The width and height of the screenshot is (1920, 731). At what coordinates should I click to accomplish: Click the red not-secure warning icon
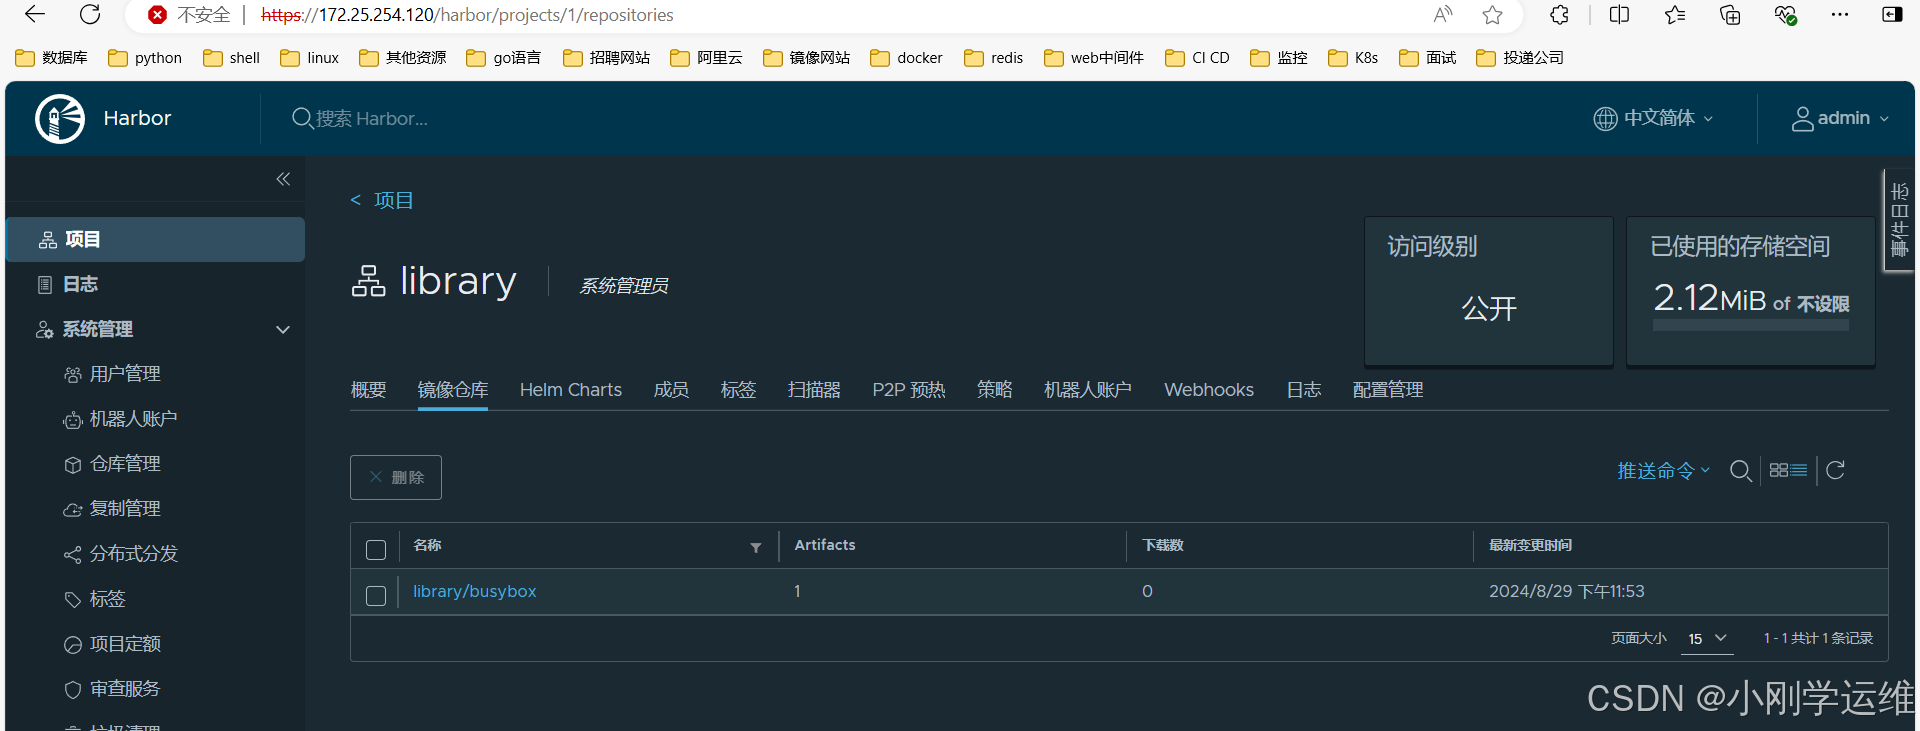157,15
